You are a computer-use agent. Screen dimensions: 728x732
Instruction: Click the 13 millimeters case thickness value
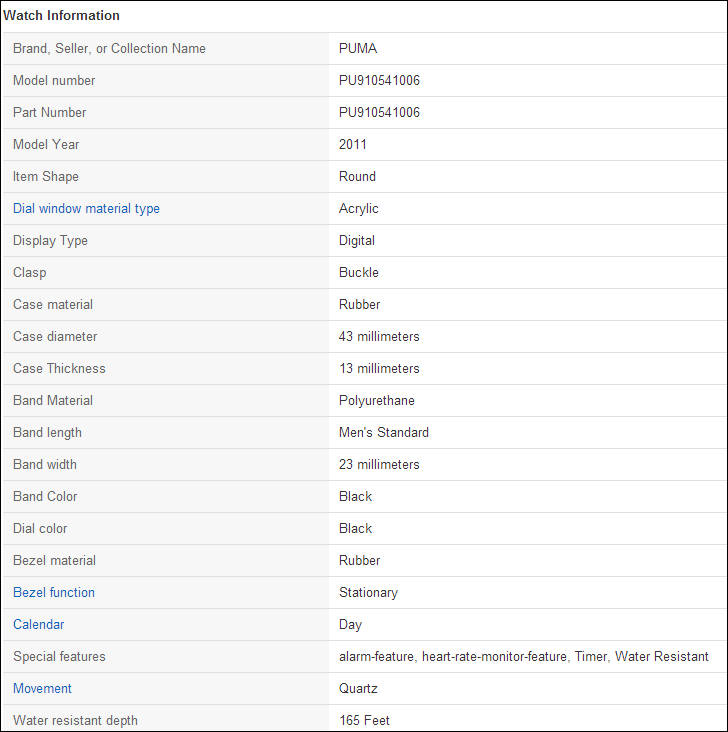pos(379,369)
